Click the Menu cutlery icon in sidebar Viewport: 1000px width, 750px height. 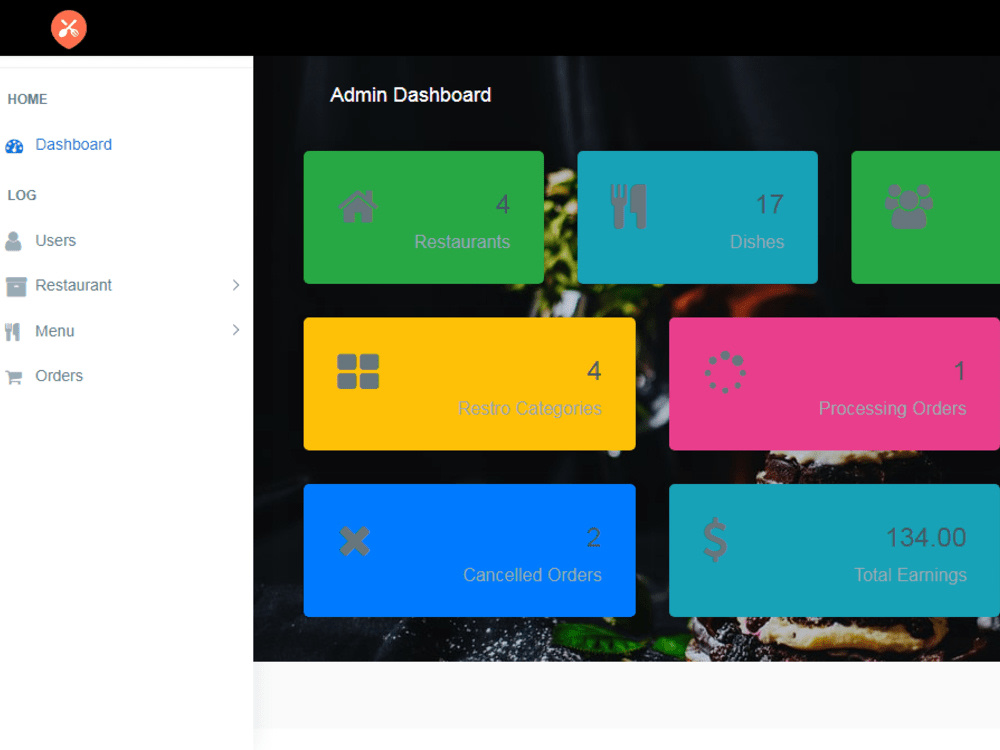tap(13, 332)
